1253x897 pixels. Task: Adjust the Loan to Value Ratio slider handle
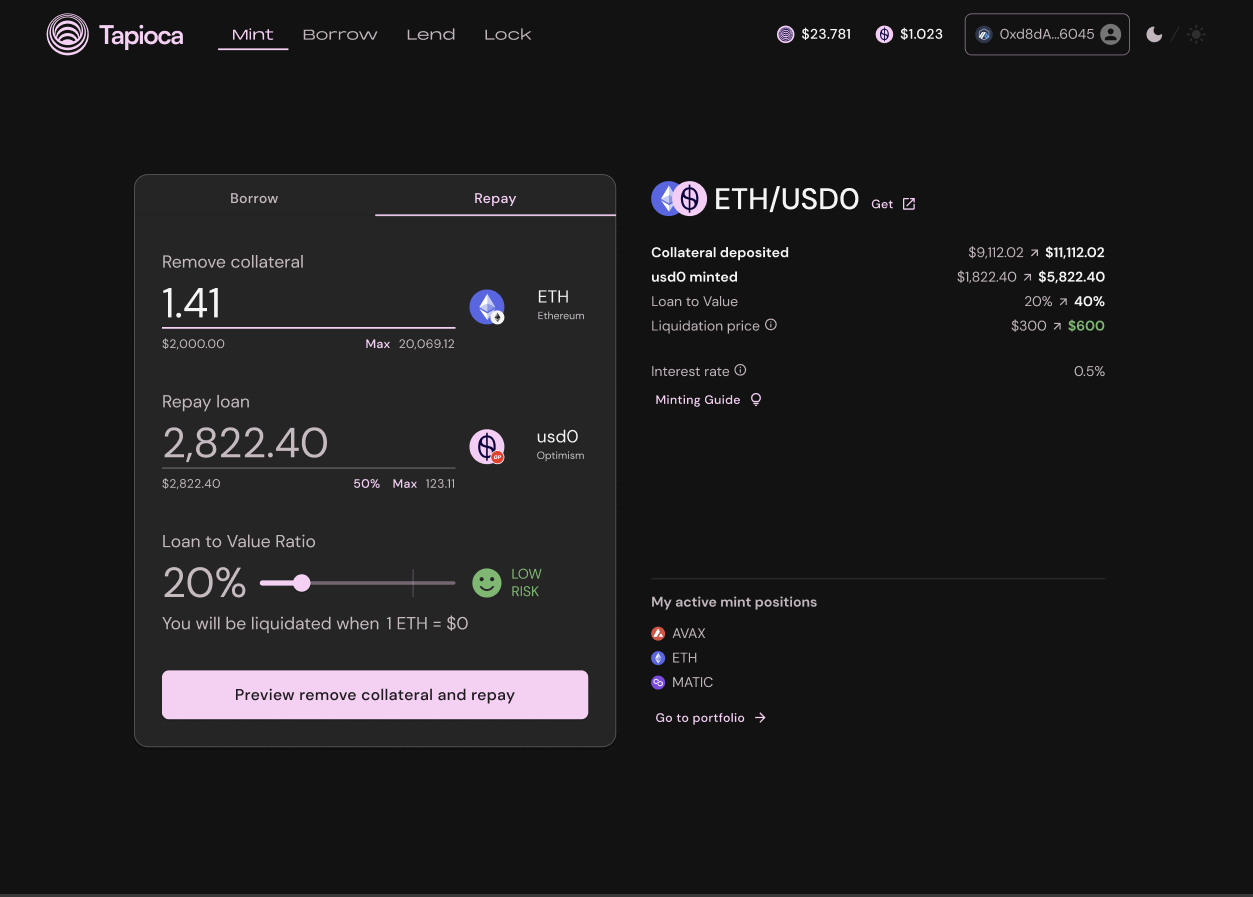[x=301, y=583]
